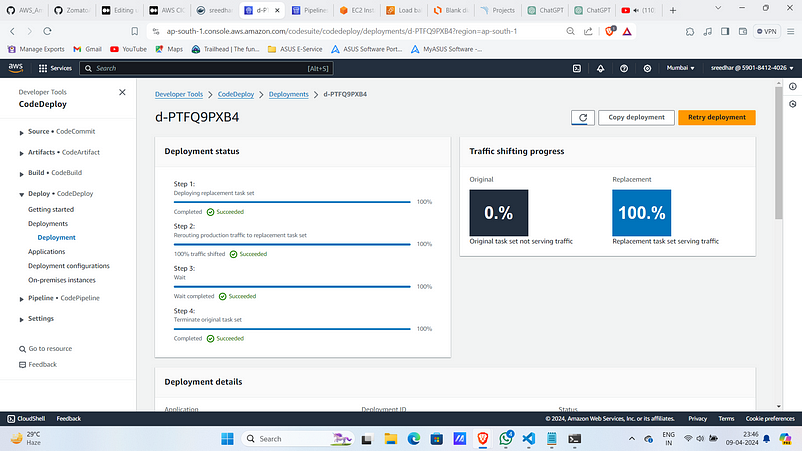
Task: Open the Go to resource search
Action: 46,349
